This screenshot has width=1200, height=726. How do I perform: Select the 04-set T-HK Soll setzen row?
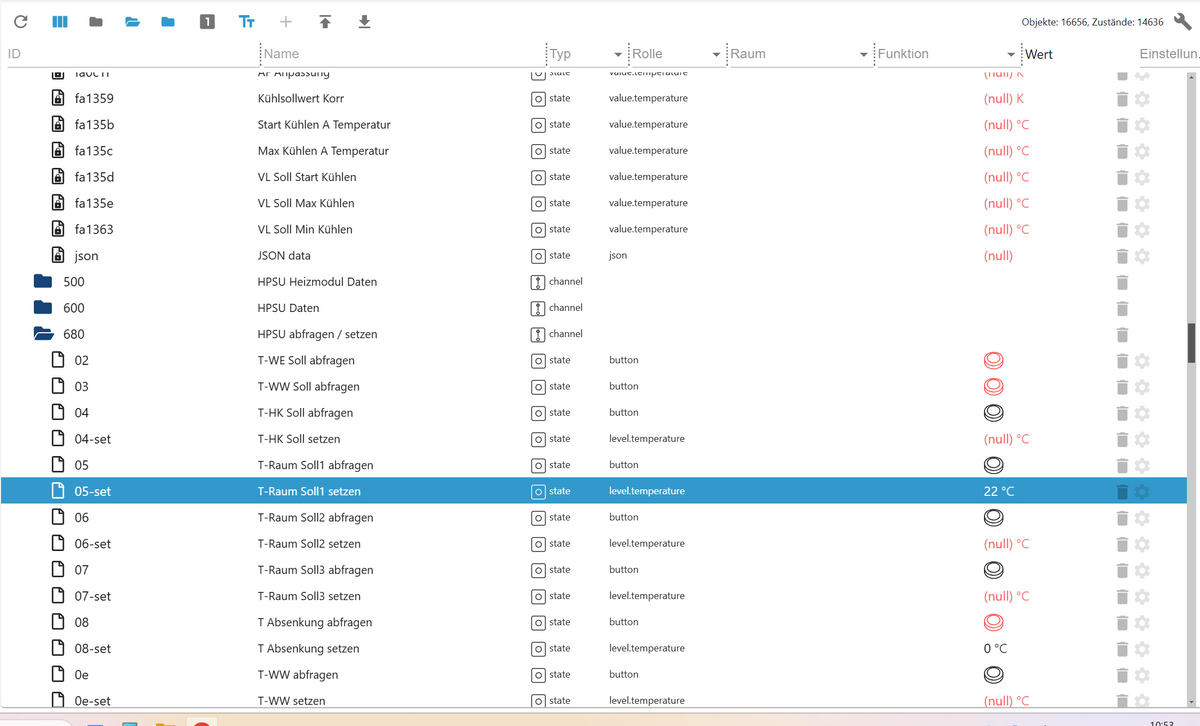click(x=300, y=439)
